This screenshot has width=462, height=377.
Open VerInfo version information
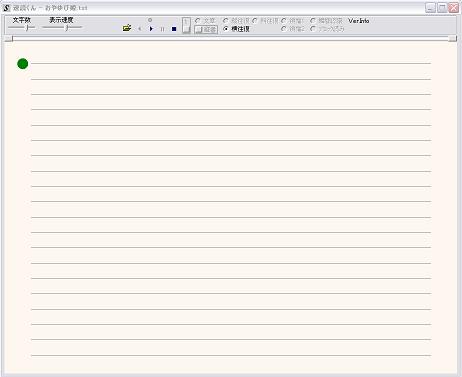(359, 21)
